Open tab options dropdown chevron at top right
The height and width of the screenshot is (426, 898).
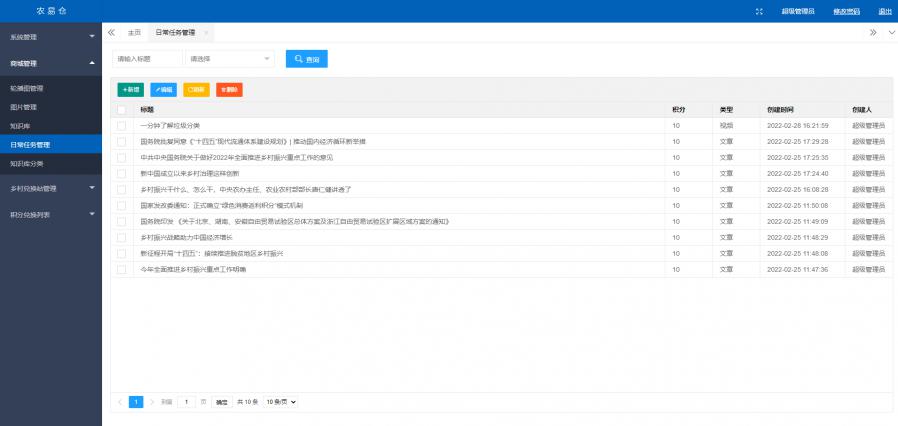click(x=891, y=32)
